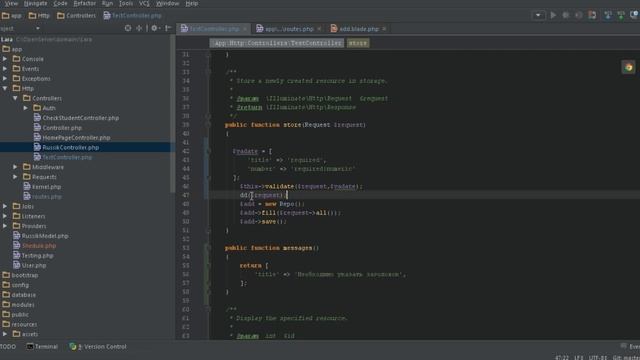
Task: Open the Code menu
Action: pyautogui.click(x=60, y=3)
